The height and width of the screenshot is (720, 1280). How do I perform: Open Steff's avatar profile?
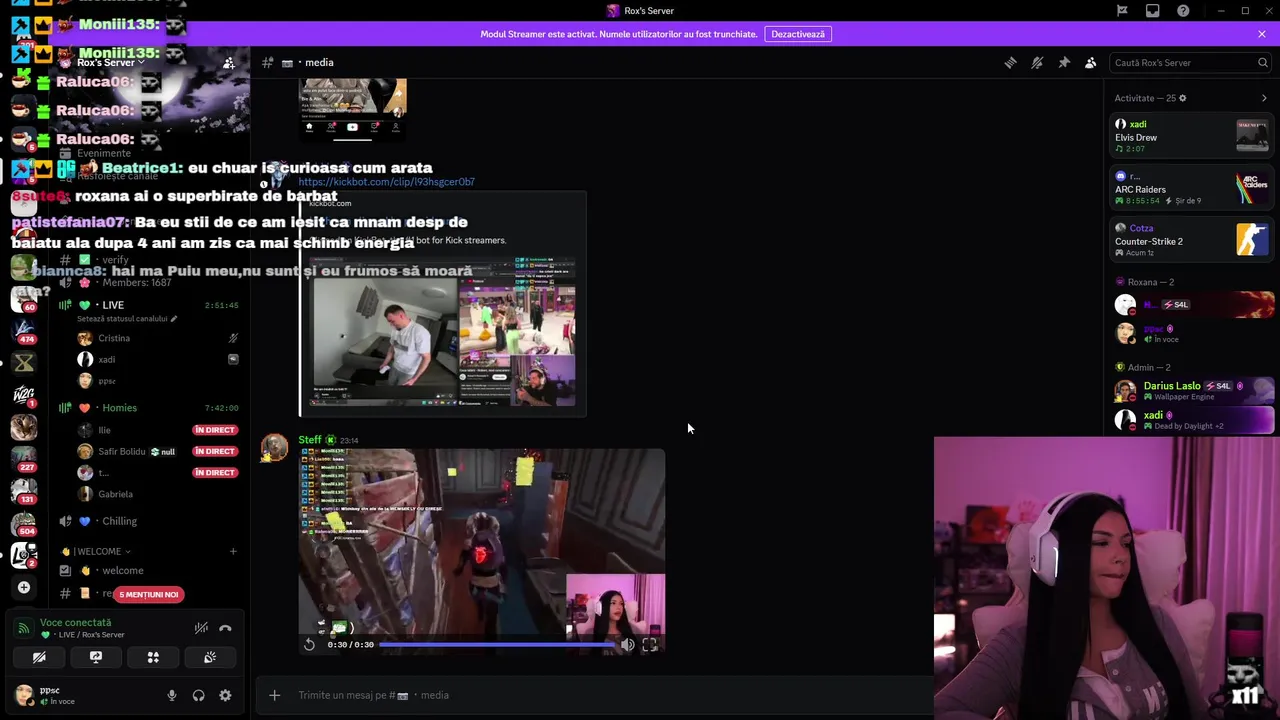coord(274,448)
